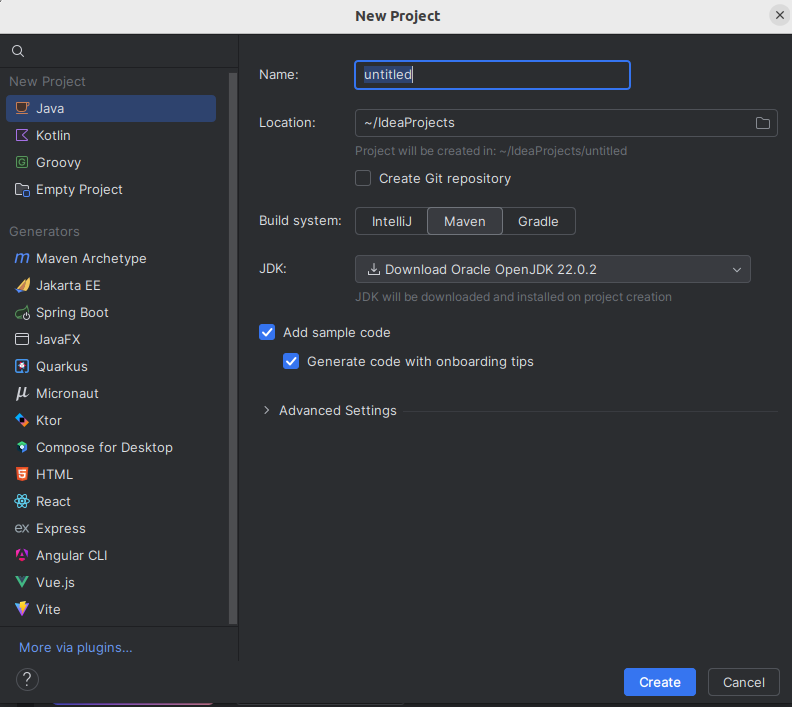The image size is (792, 707).
Task: Select Vue.js generator
Action: pyautogui.click(x=111, y=582)
